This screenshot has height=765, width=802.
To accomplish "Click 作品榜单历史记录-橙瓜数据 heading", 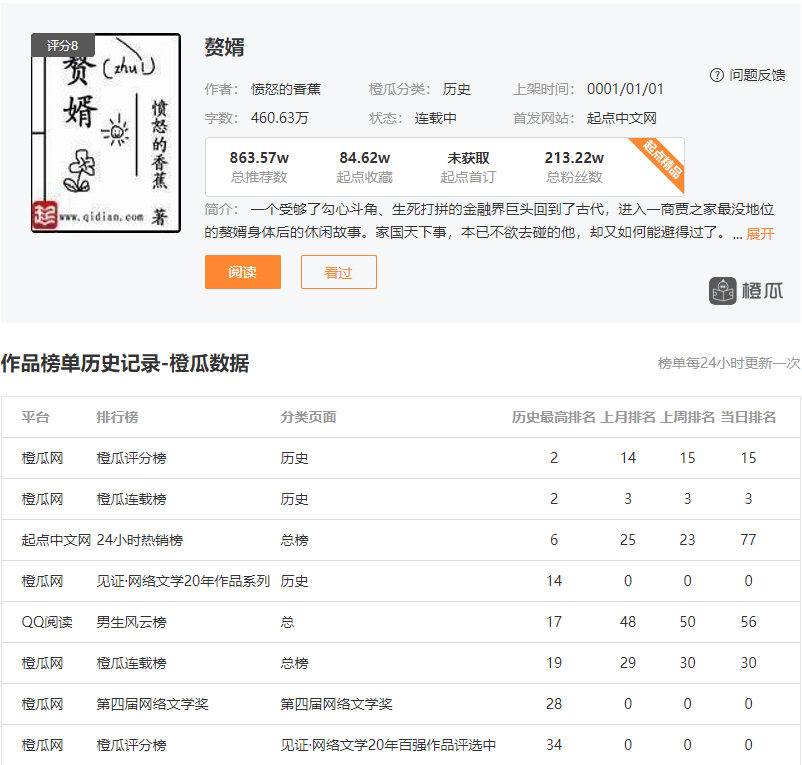I will 125,364.
